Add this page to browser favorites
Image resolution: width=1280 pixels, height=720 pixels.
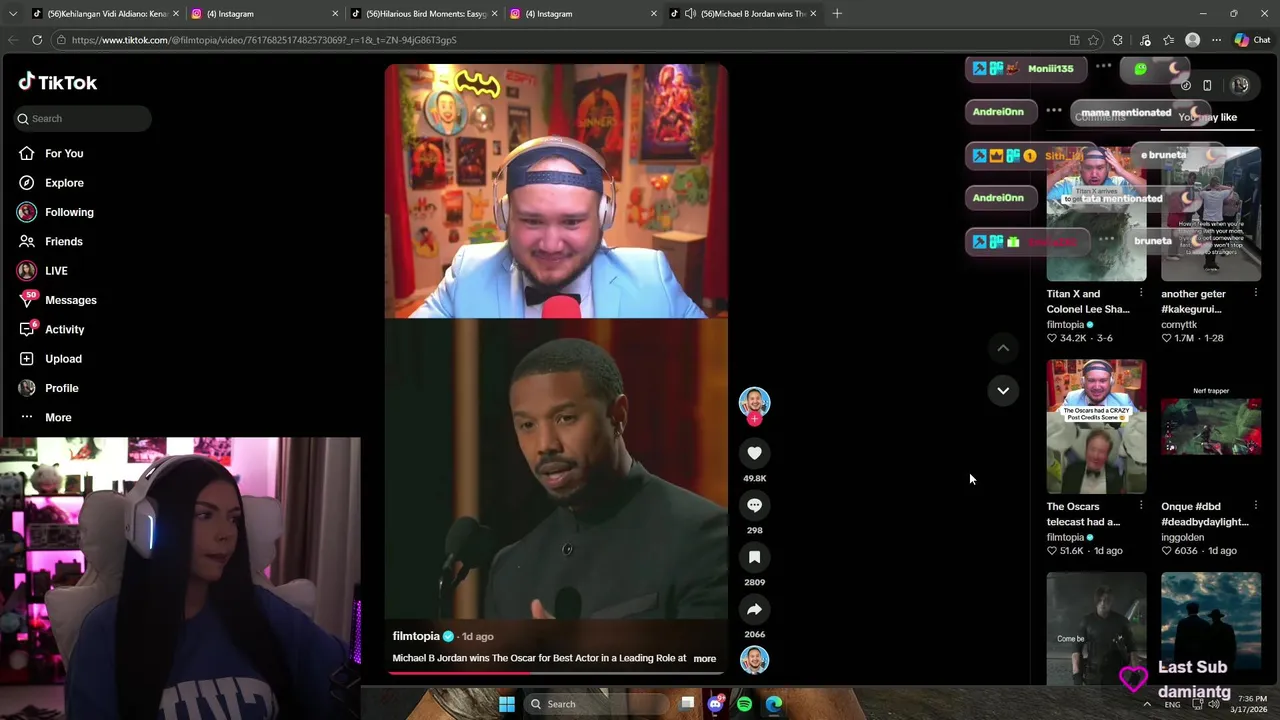click(x=1093, y=40)
